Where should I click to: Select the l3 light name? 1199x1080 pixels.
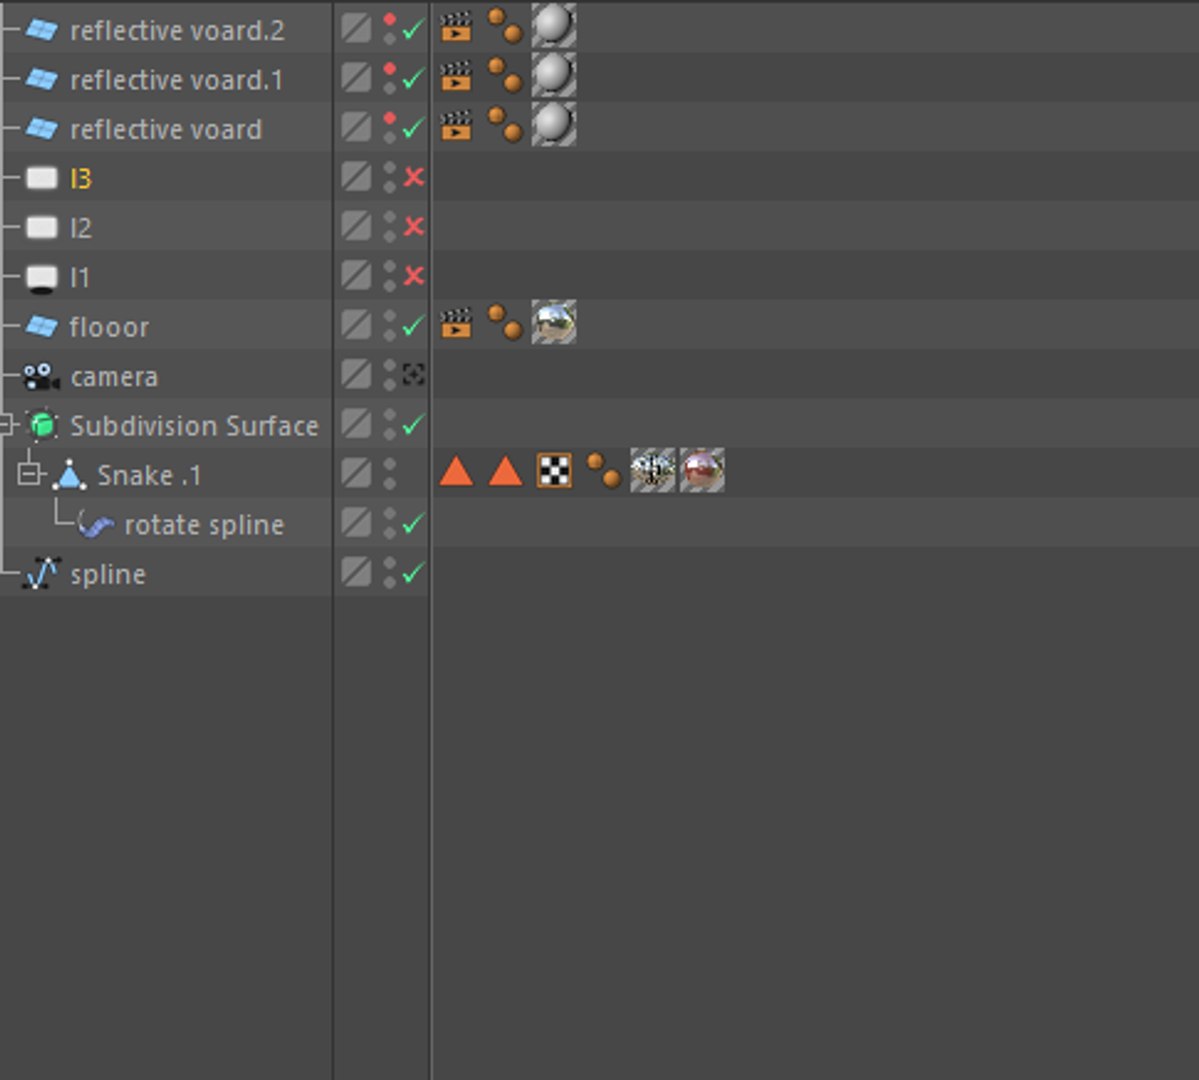[80, 179]
